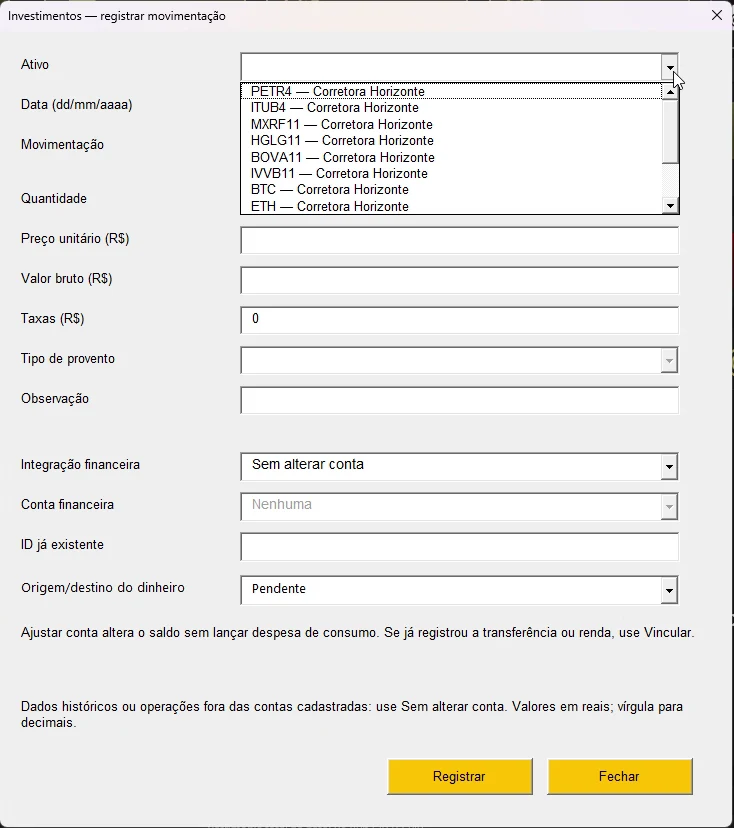This screenshot has height=828, width=734.
Task: Click the Origem/destino do dinheiro label
Action: pos(103,588)
